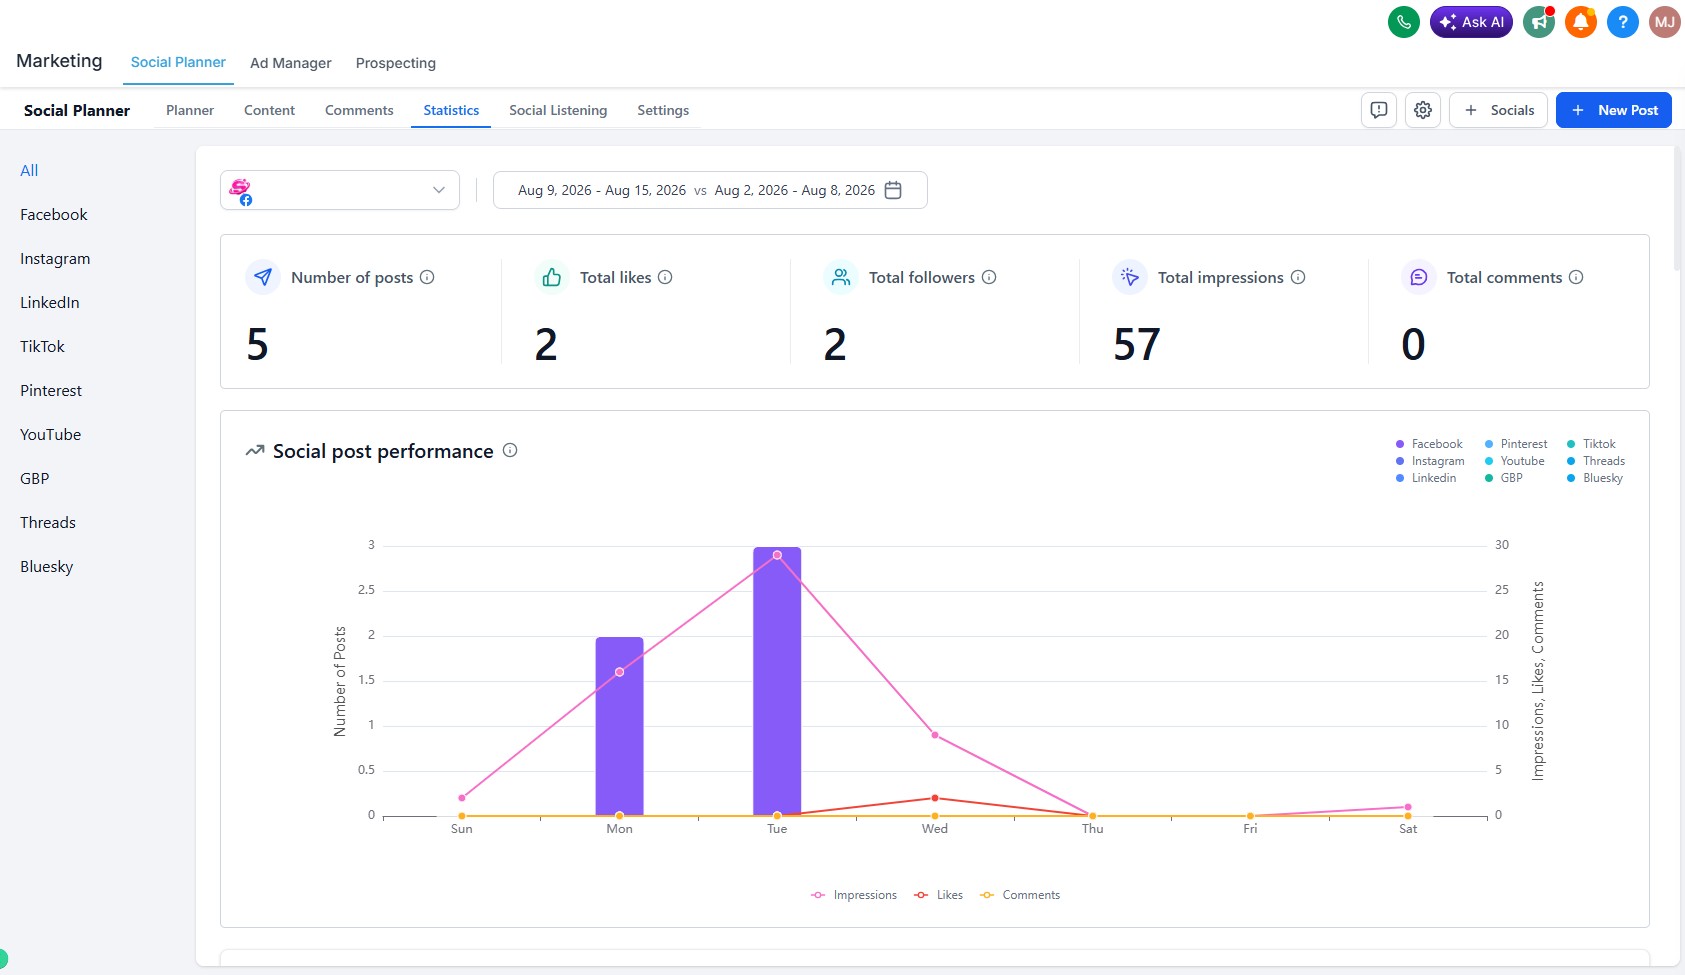Image resolution: width=1685 pixels, height=975 pixels.
Task: Toggle the Impressions series in chart legend
Action: (x=854, y=895)
